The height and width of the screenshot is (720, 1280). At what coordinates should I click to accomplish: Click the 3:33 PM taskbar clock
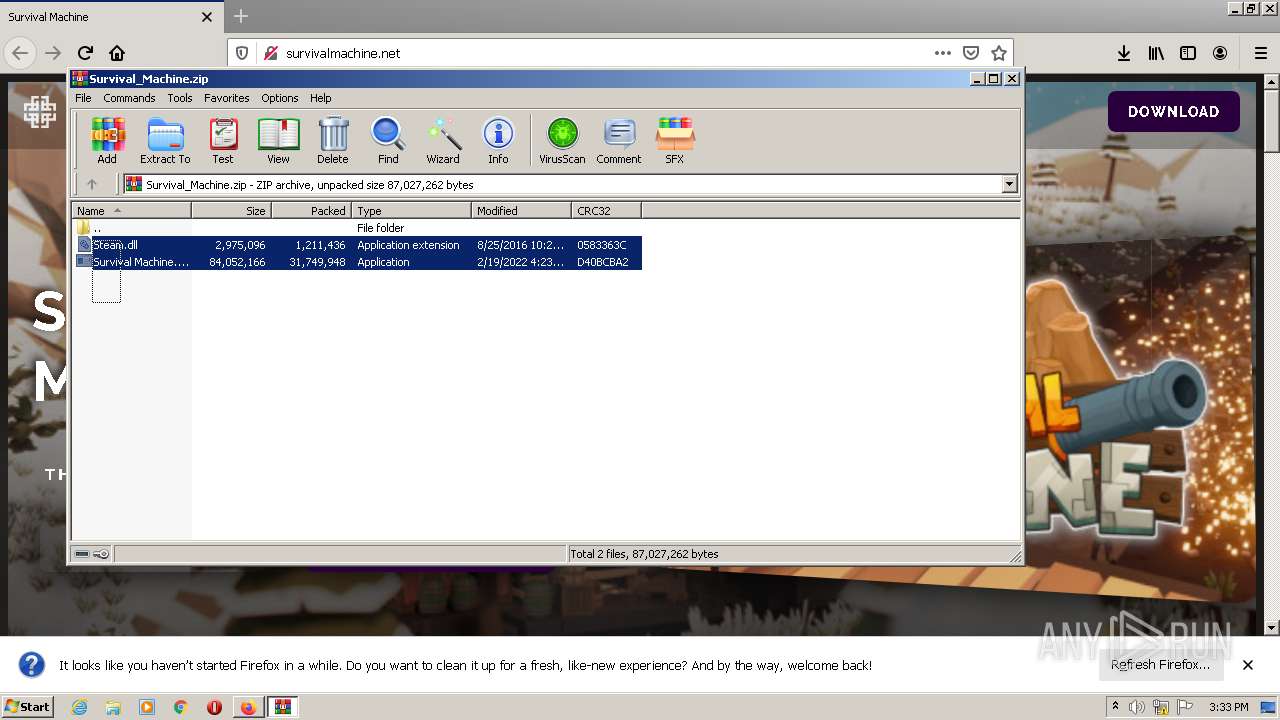pyautogui.click(x=1228, y=707)
